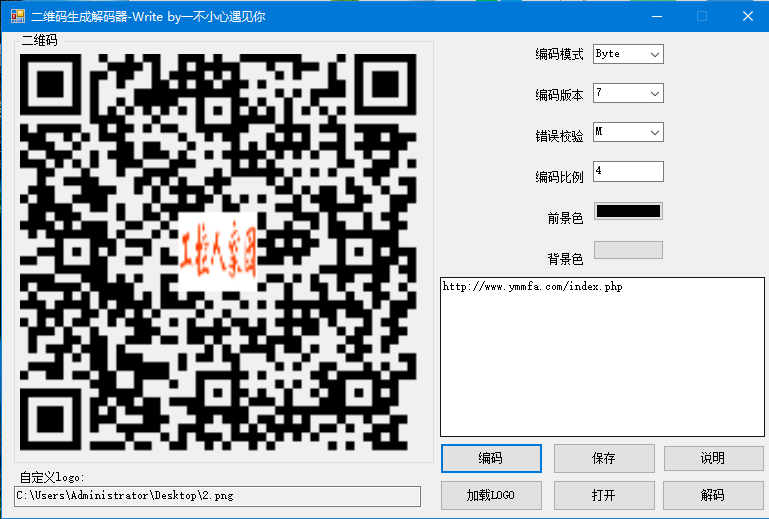
Task: Click the custom logo path field
Action: [x=217, y=496]
